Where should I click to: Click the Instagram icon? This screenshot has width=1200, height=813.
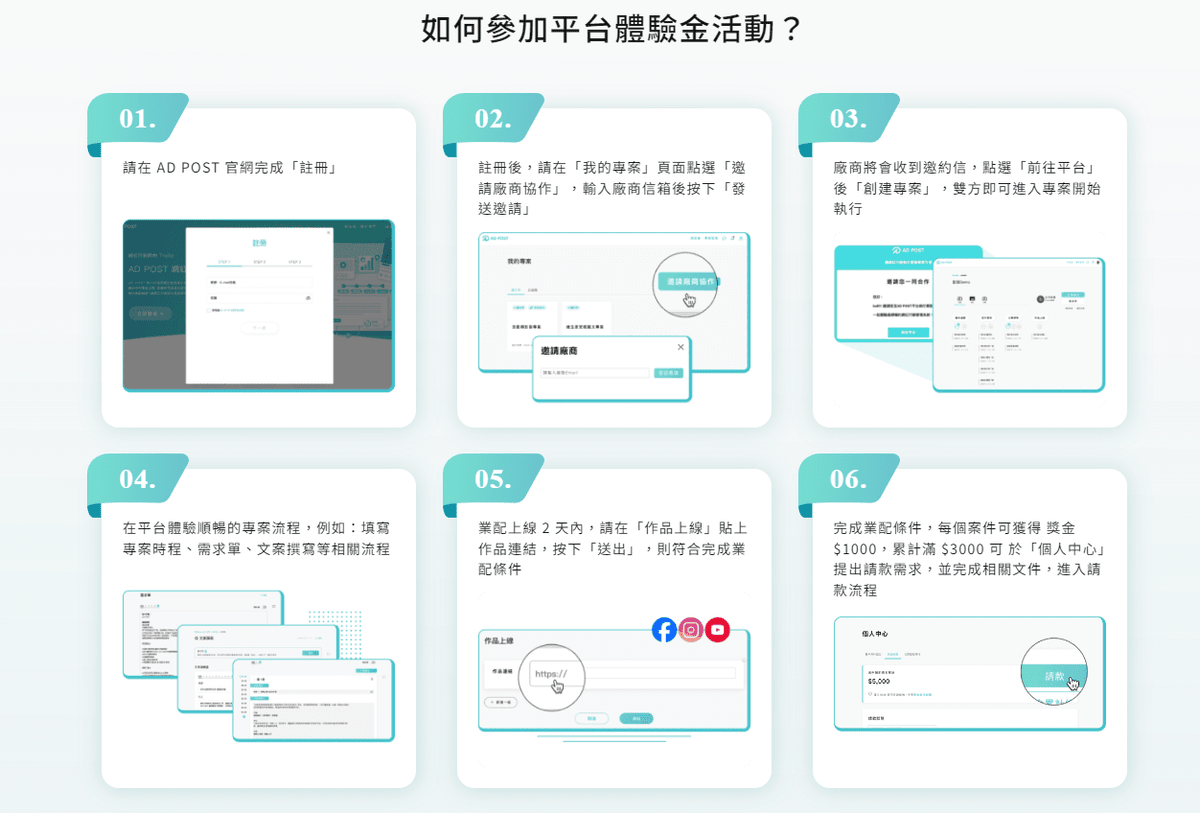click(691, 629)
